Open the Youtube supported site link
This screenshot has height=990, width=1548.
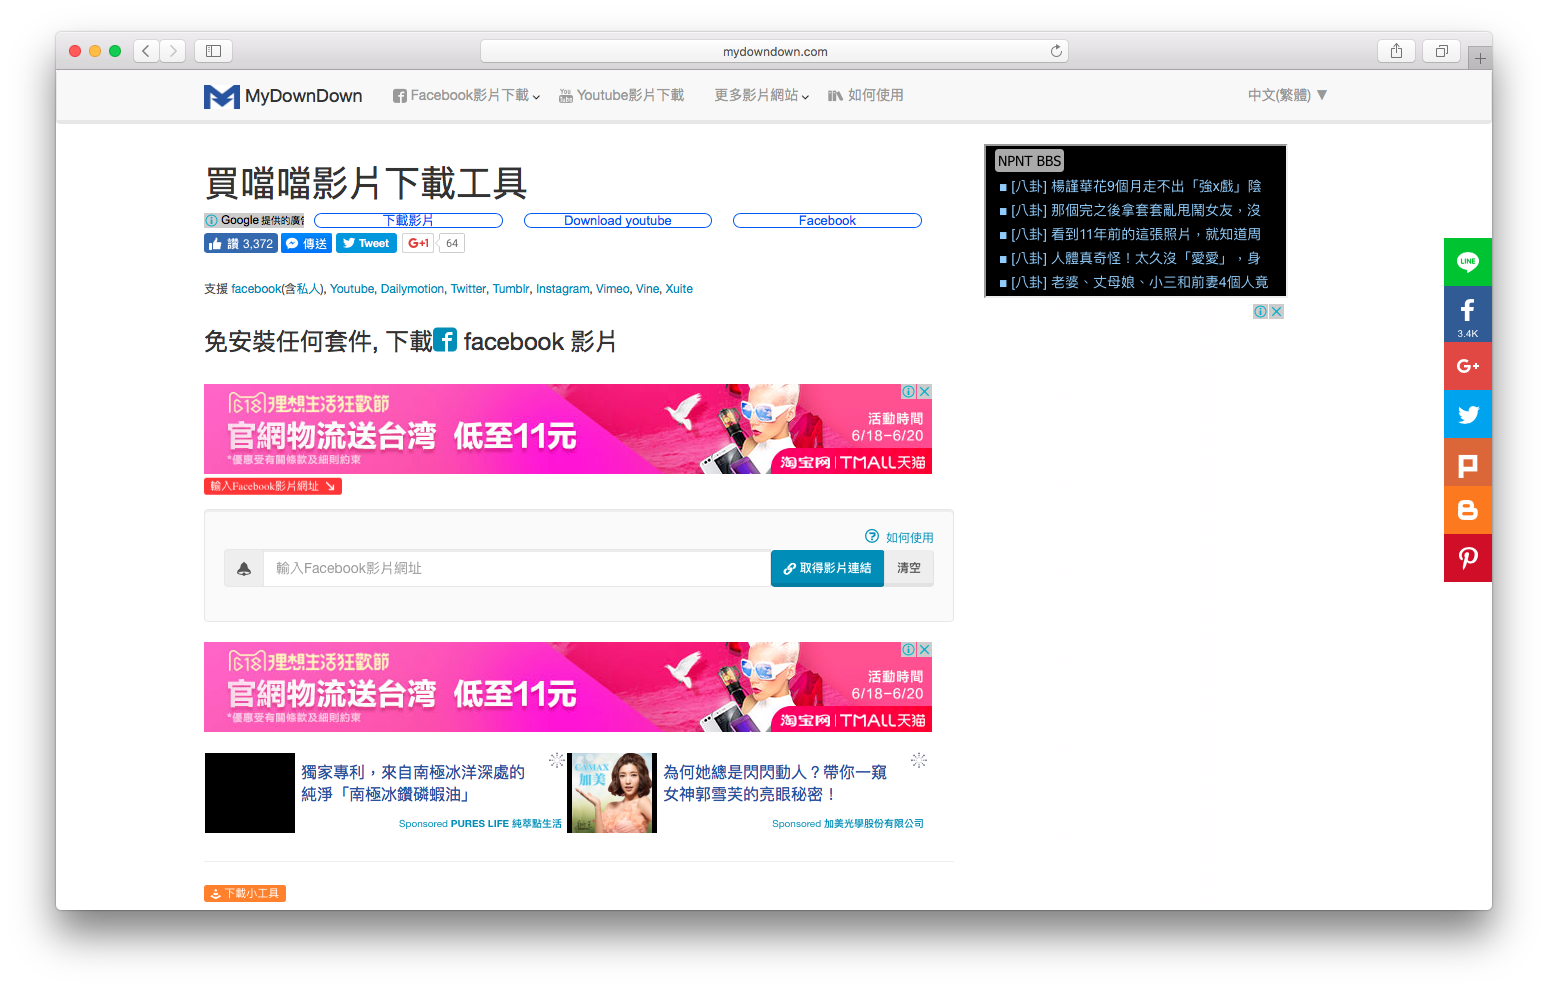pos(352,289)
